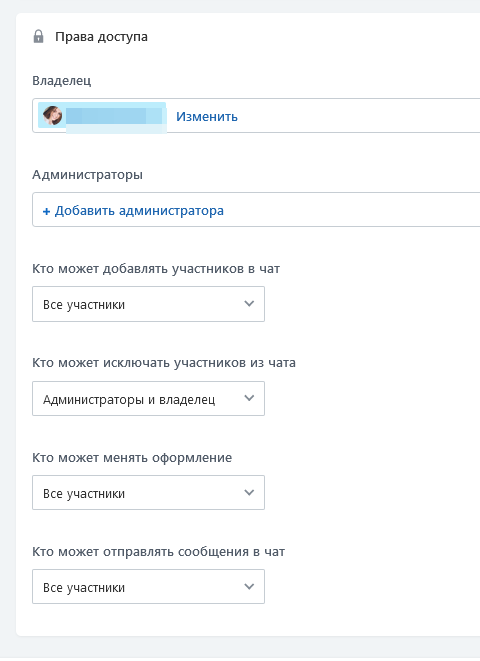Click the Администраторы field label

click(88, 175)
